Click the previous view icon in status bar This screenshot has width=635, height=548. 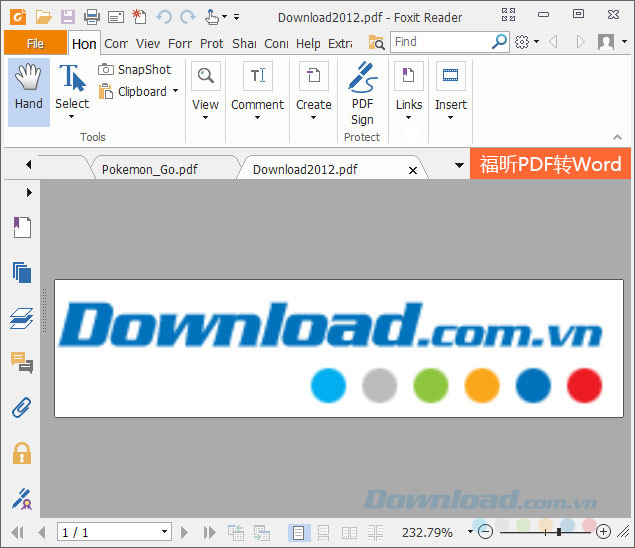(x=236, y=533)
